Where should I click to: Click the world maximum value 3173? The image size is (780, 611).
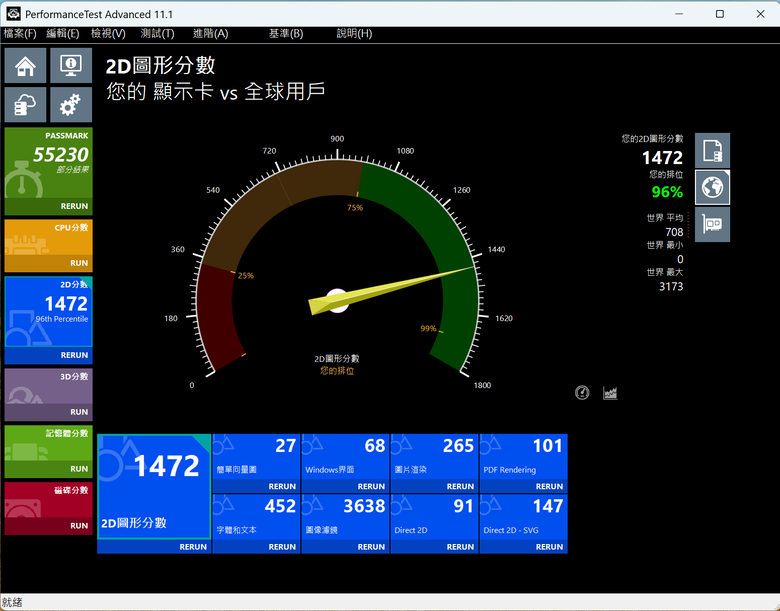coord(671,287)
